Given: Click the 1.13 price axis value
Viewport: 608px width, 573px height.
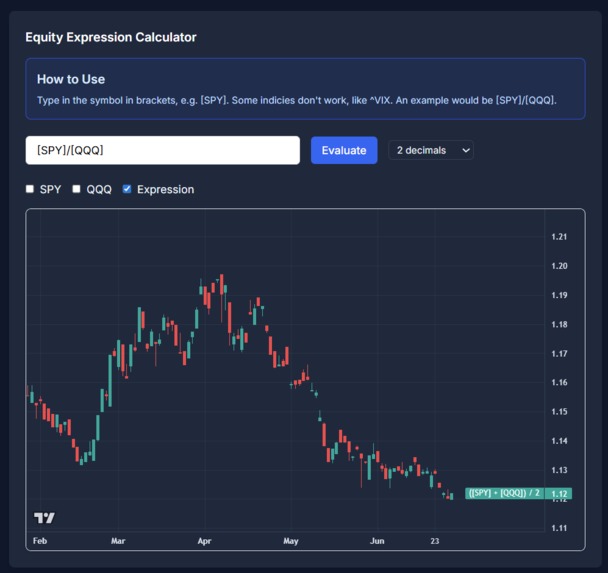Looking at the screenshot, I should tap(559, 470).
